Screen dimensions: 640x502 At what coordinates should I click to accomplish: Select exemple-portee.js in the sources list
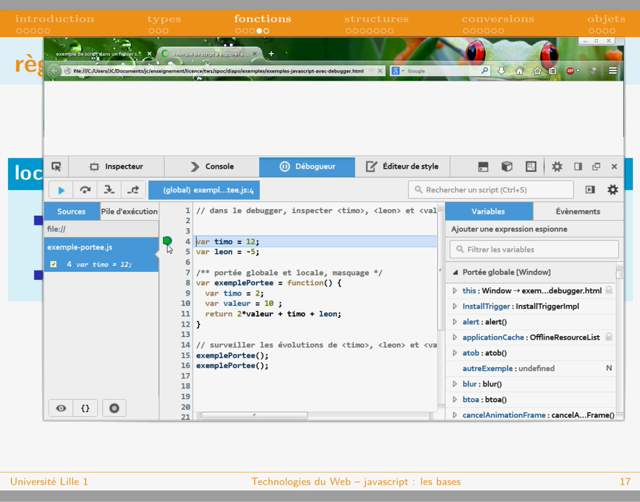coord(78,247)
